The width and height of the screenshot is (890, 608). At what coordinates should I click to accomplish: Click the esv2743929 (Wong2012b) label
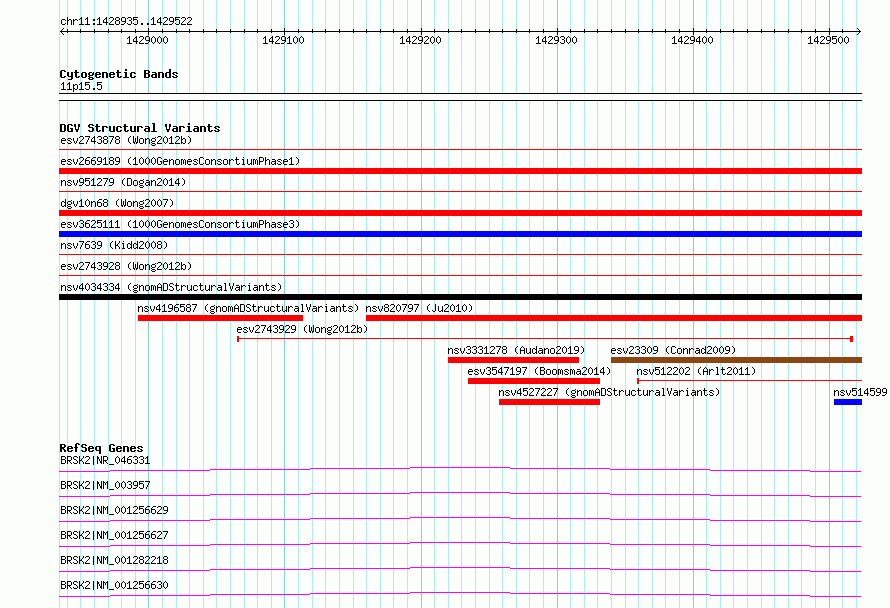[x=302, y=329]
